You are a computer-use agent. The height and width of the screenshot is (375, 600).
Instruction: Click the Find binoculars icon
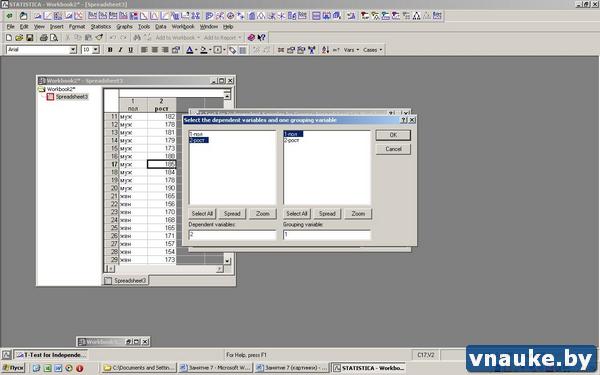tap(137, 38)
